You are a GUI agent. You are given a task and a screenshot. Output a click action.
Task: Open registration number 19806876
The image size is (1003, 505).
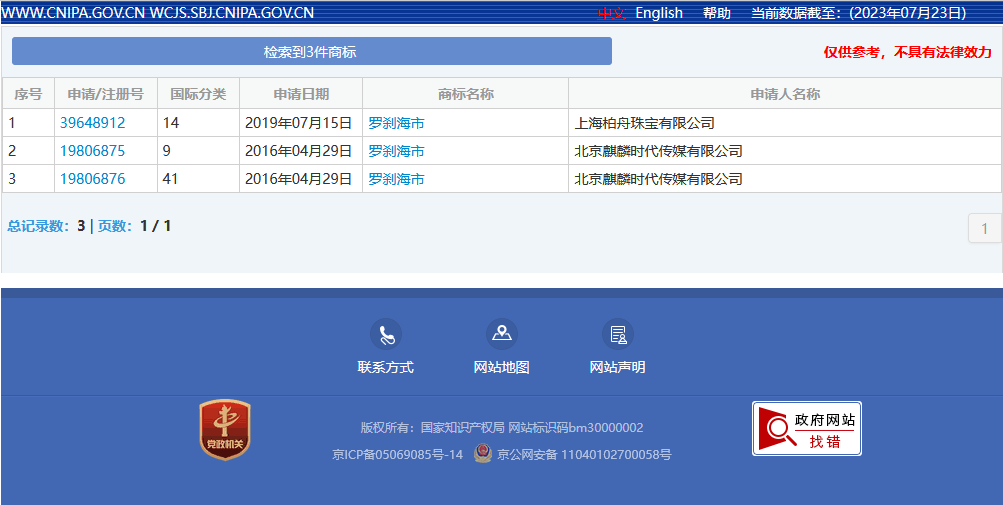93,179
